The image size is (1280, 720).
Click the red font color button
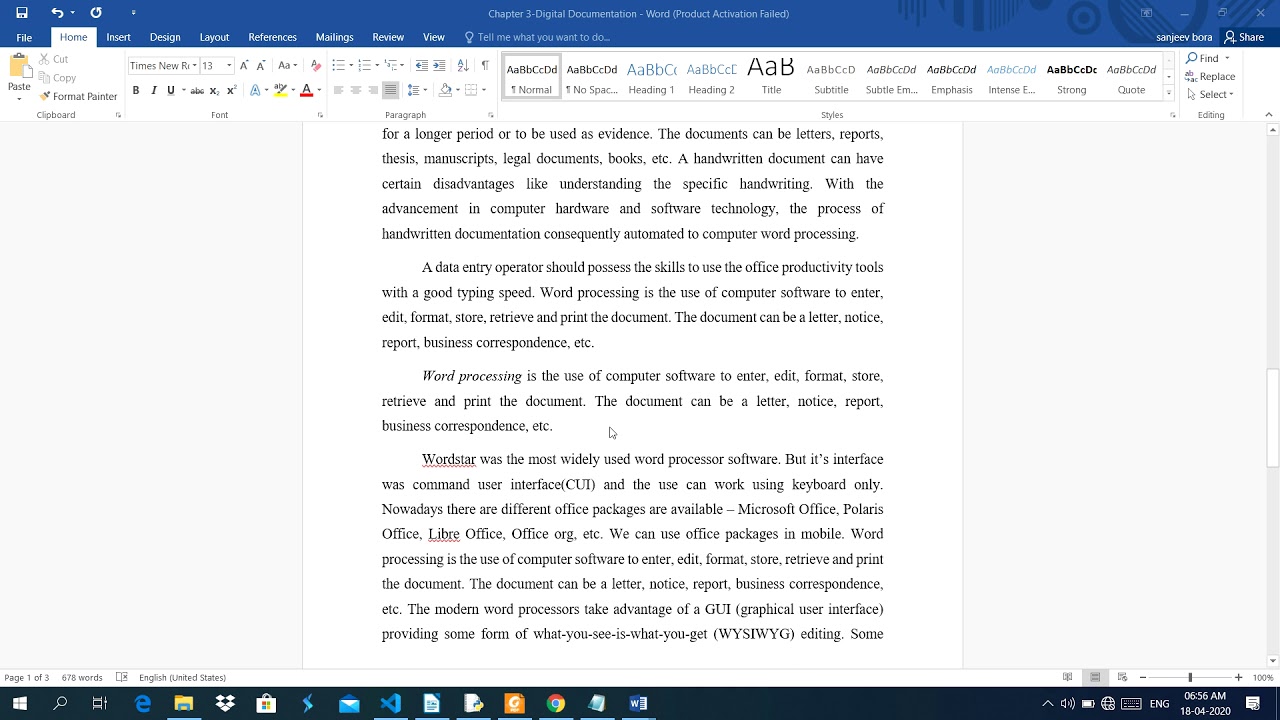pyautogui.click(x=306, y=90)
